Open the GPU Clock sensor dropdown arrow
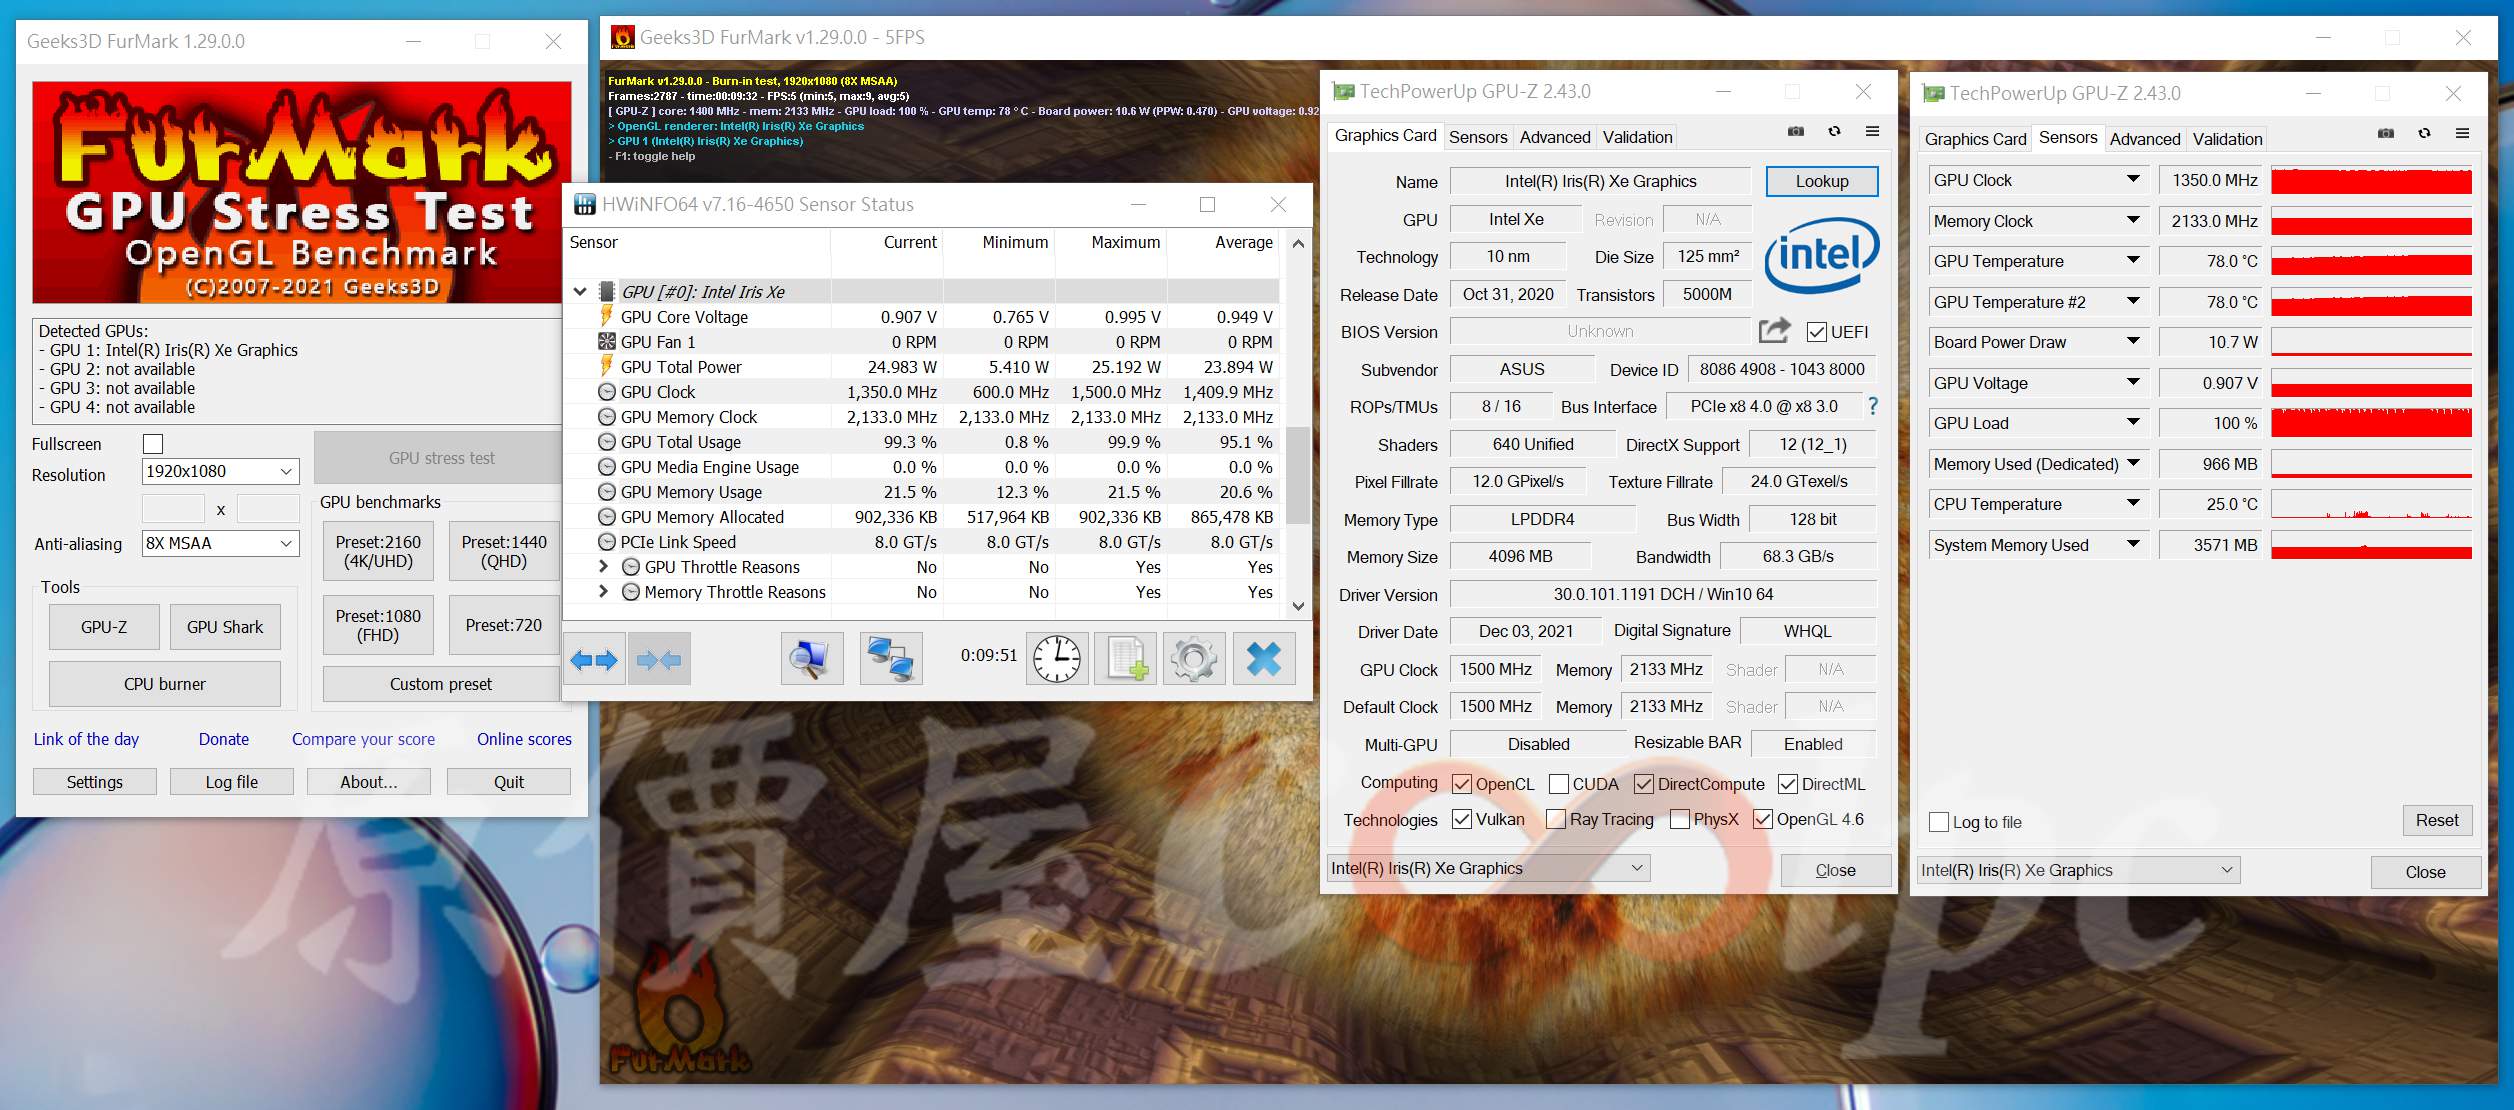This screenshot has width=2514, height=1110. [2133, 179]
